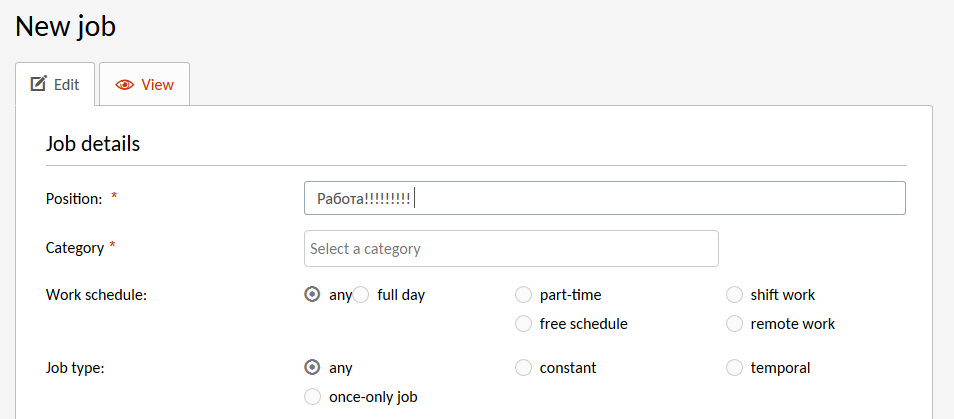The image size is (954, 419).
Task: Click the Category field label
Action: click(75, 248)
